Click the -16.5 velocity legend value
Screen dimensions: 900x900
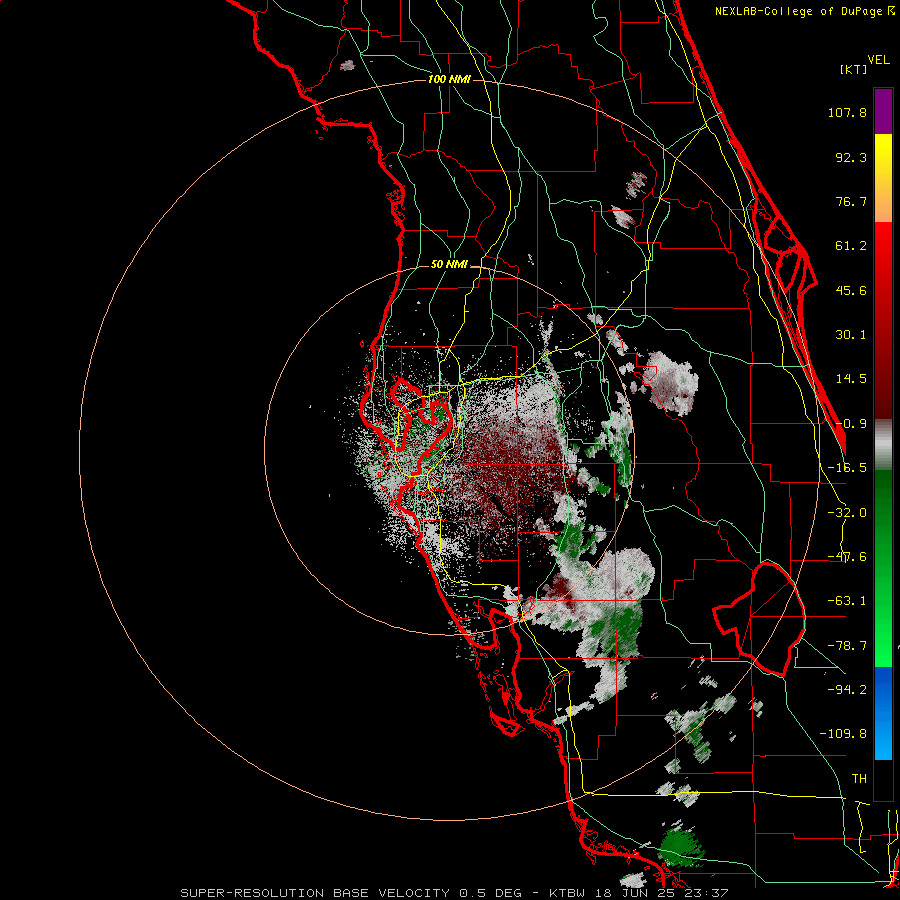tap(847, 468)
